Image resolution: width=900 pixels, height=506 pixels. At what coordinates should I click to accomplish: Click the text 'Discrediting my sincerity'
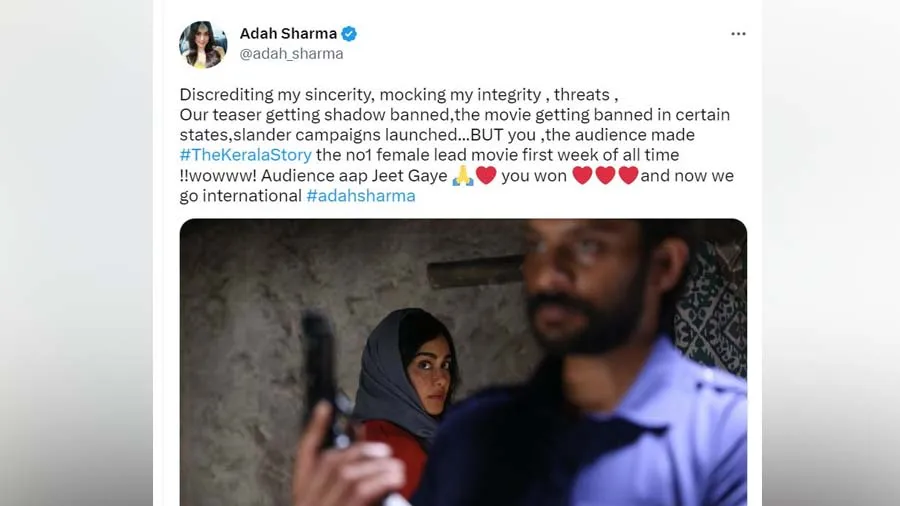[x=276, y=95]
